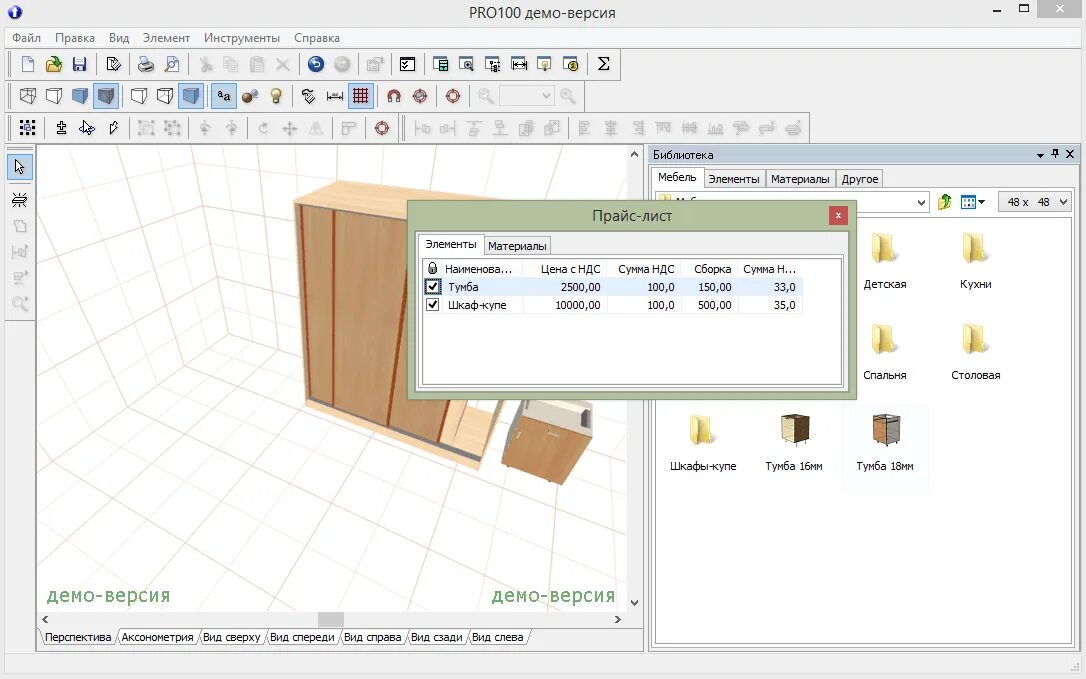The height and width of the screenshot is (679, 1086).
Task: Select the arrow pointer tool in the left sidebar
Action: pos(19,167)
